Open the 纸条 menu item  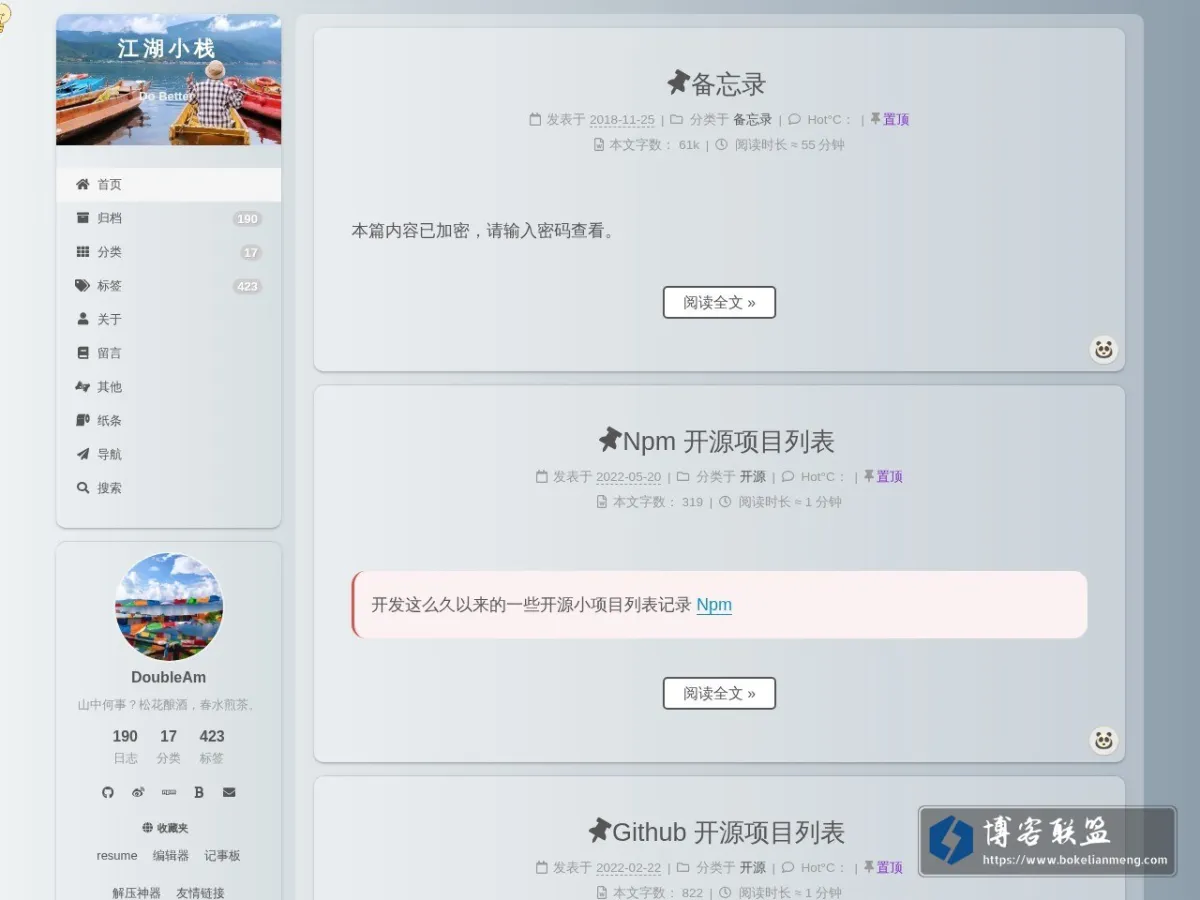pyautogui.click(x=168, y=421)
